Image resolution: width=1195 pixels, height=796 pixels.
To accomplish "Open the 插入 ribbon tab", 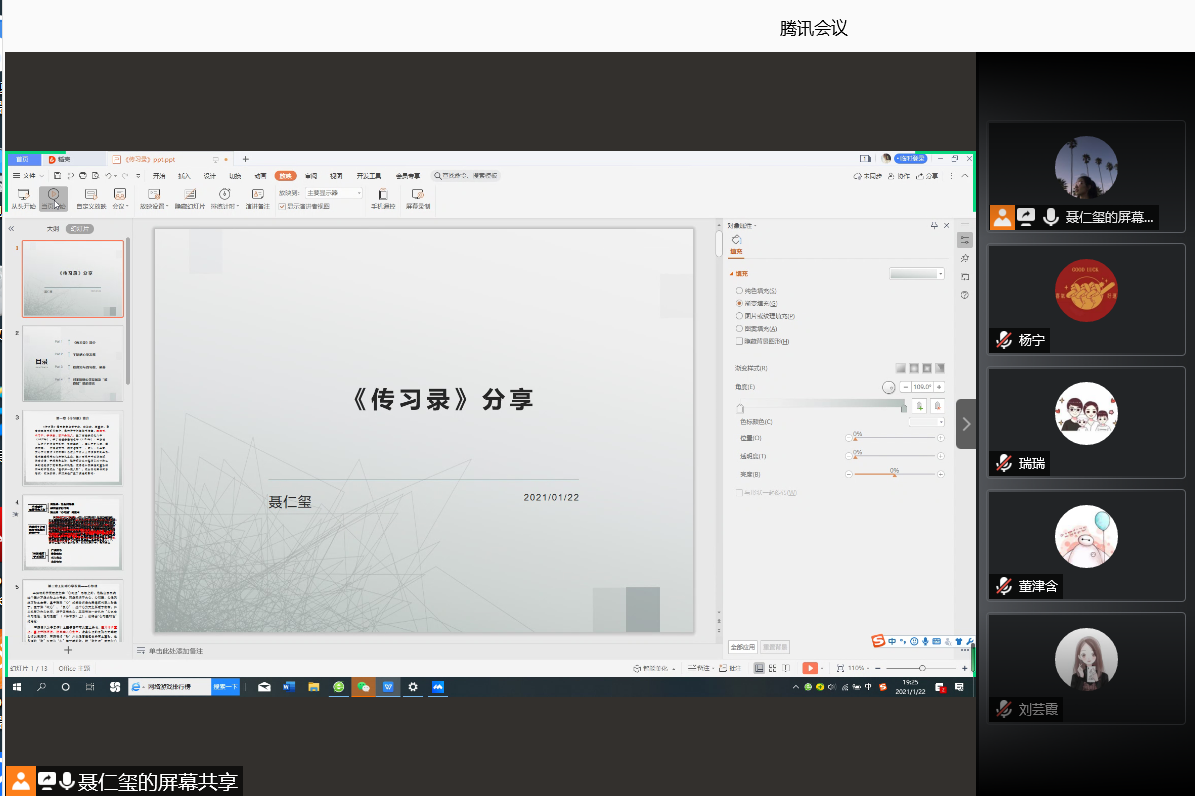I will tap(184, 175).
